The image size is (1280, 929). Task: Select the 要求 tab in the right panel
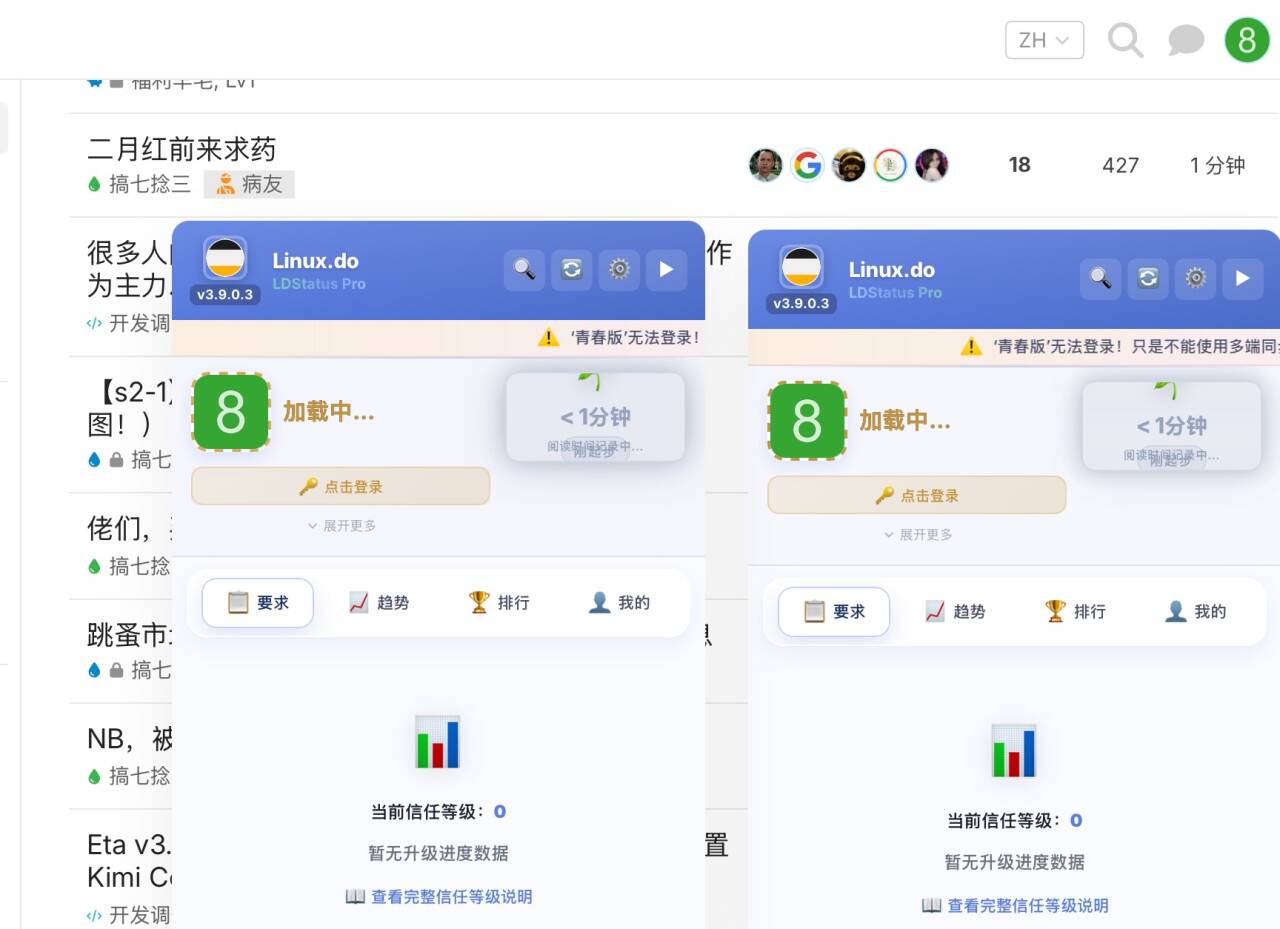click(834, 612)
